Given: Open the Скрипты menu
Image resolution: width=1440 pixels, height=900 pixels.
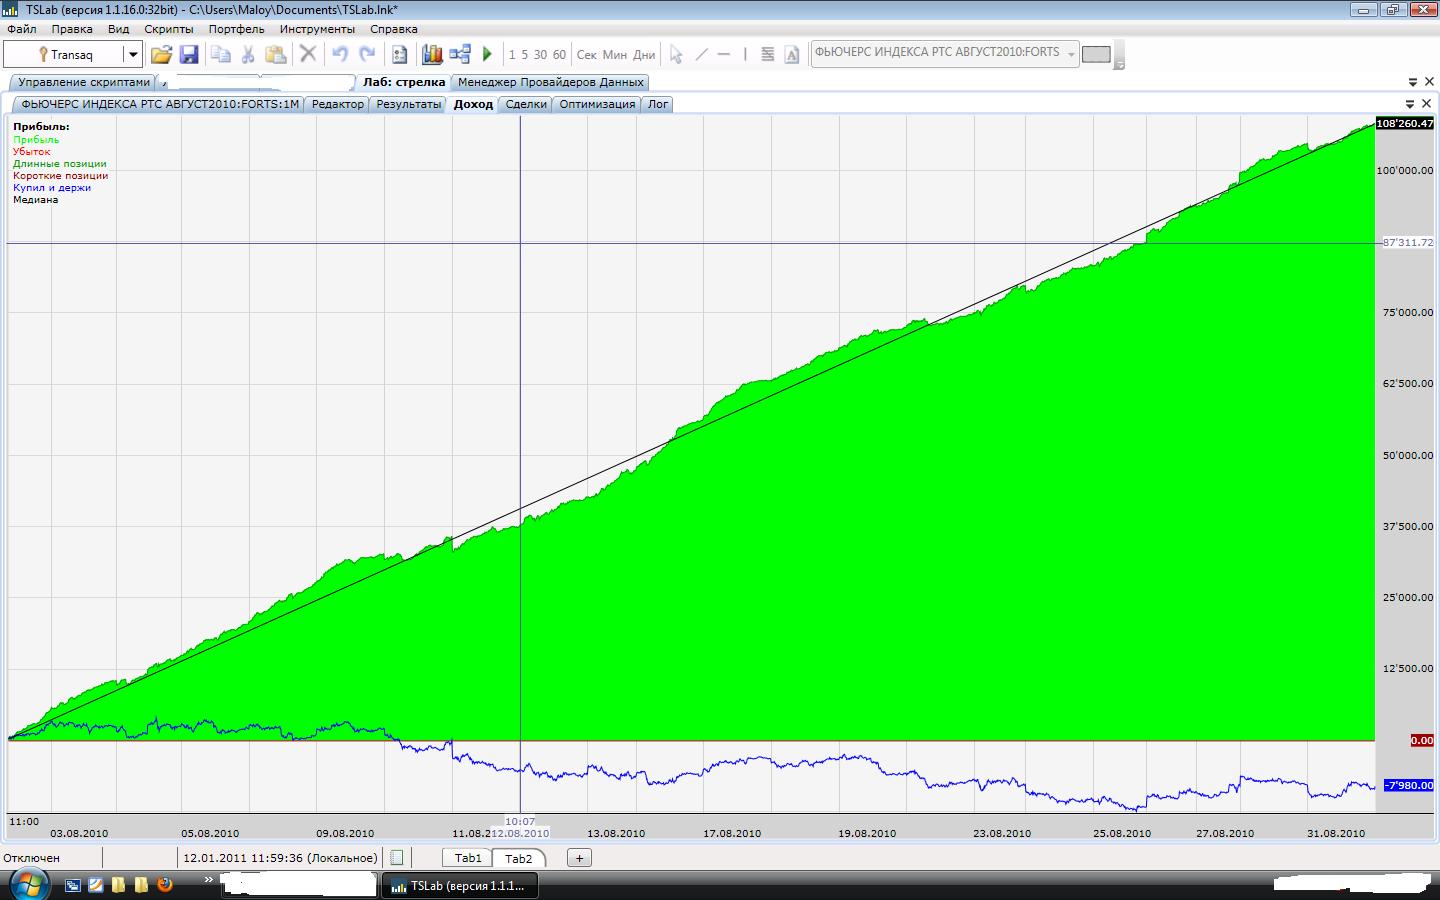Looking at the screenshot, I should 168,29.
